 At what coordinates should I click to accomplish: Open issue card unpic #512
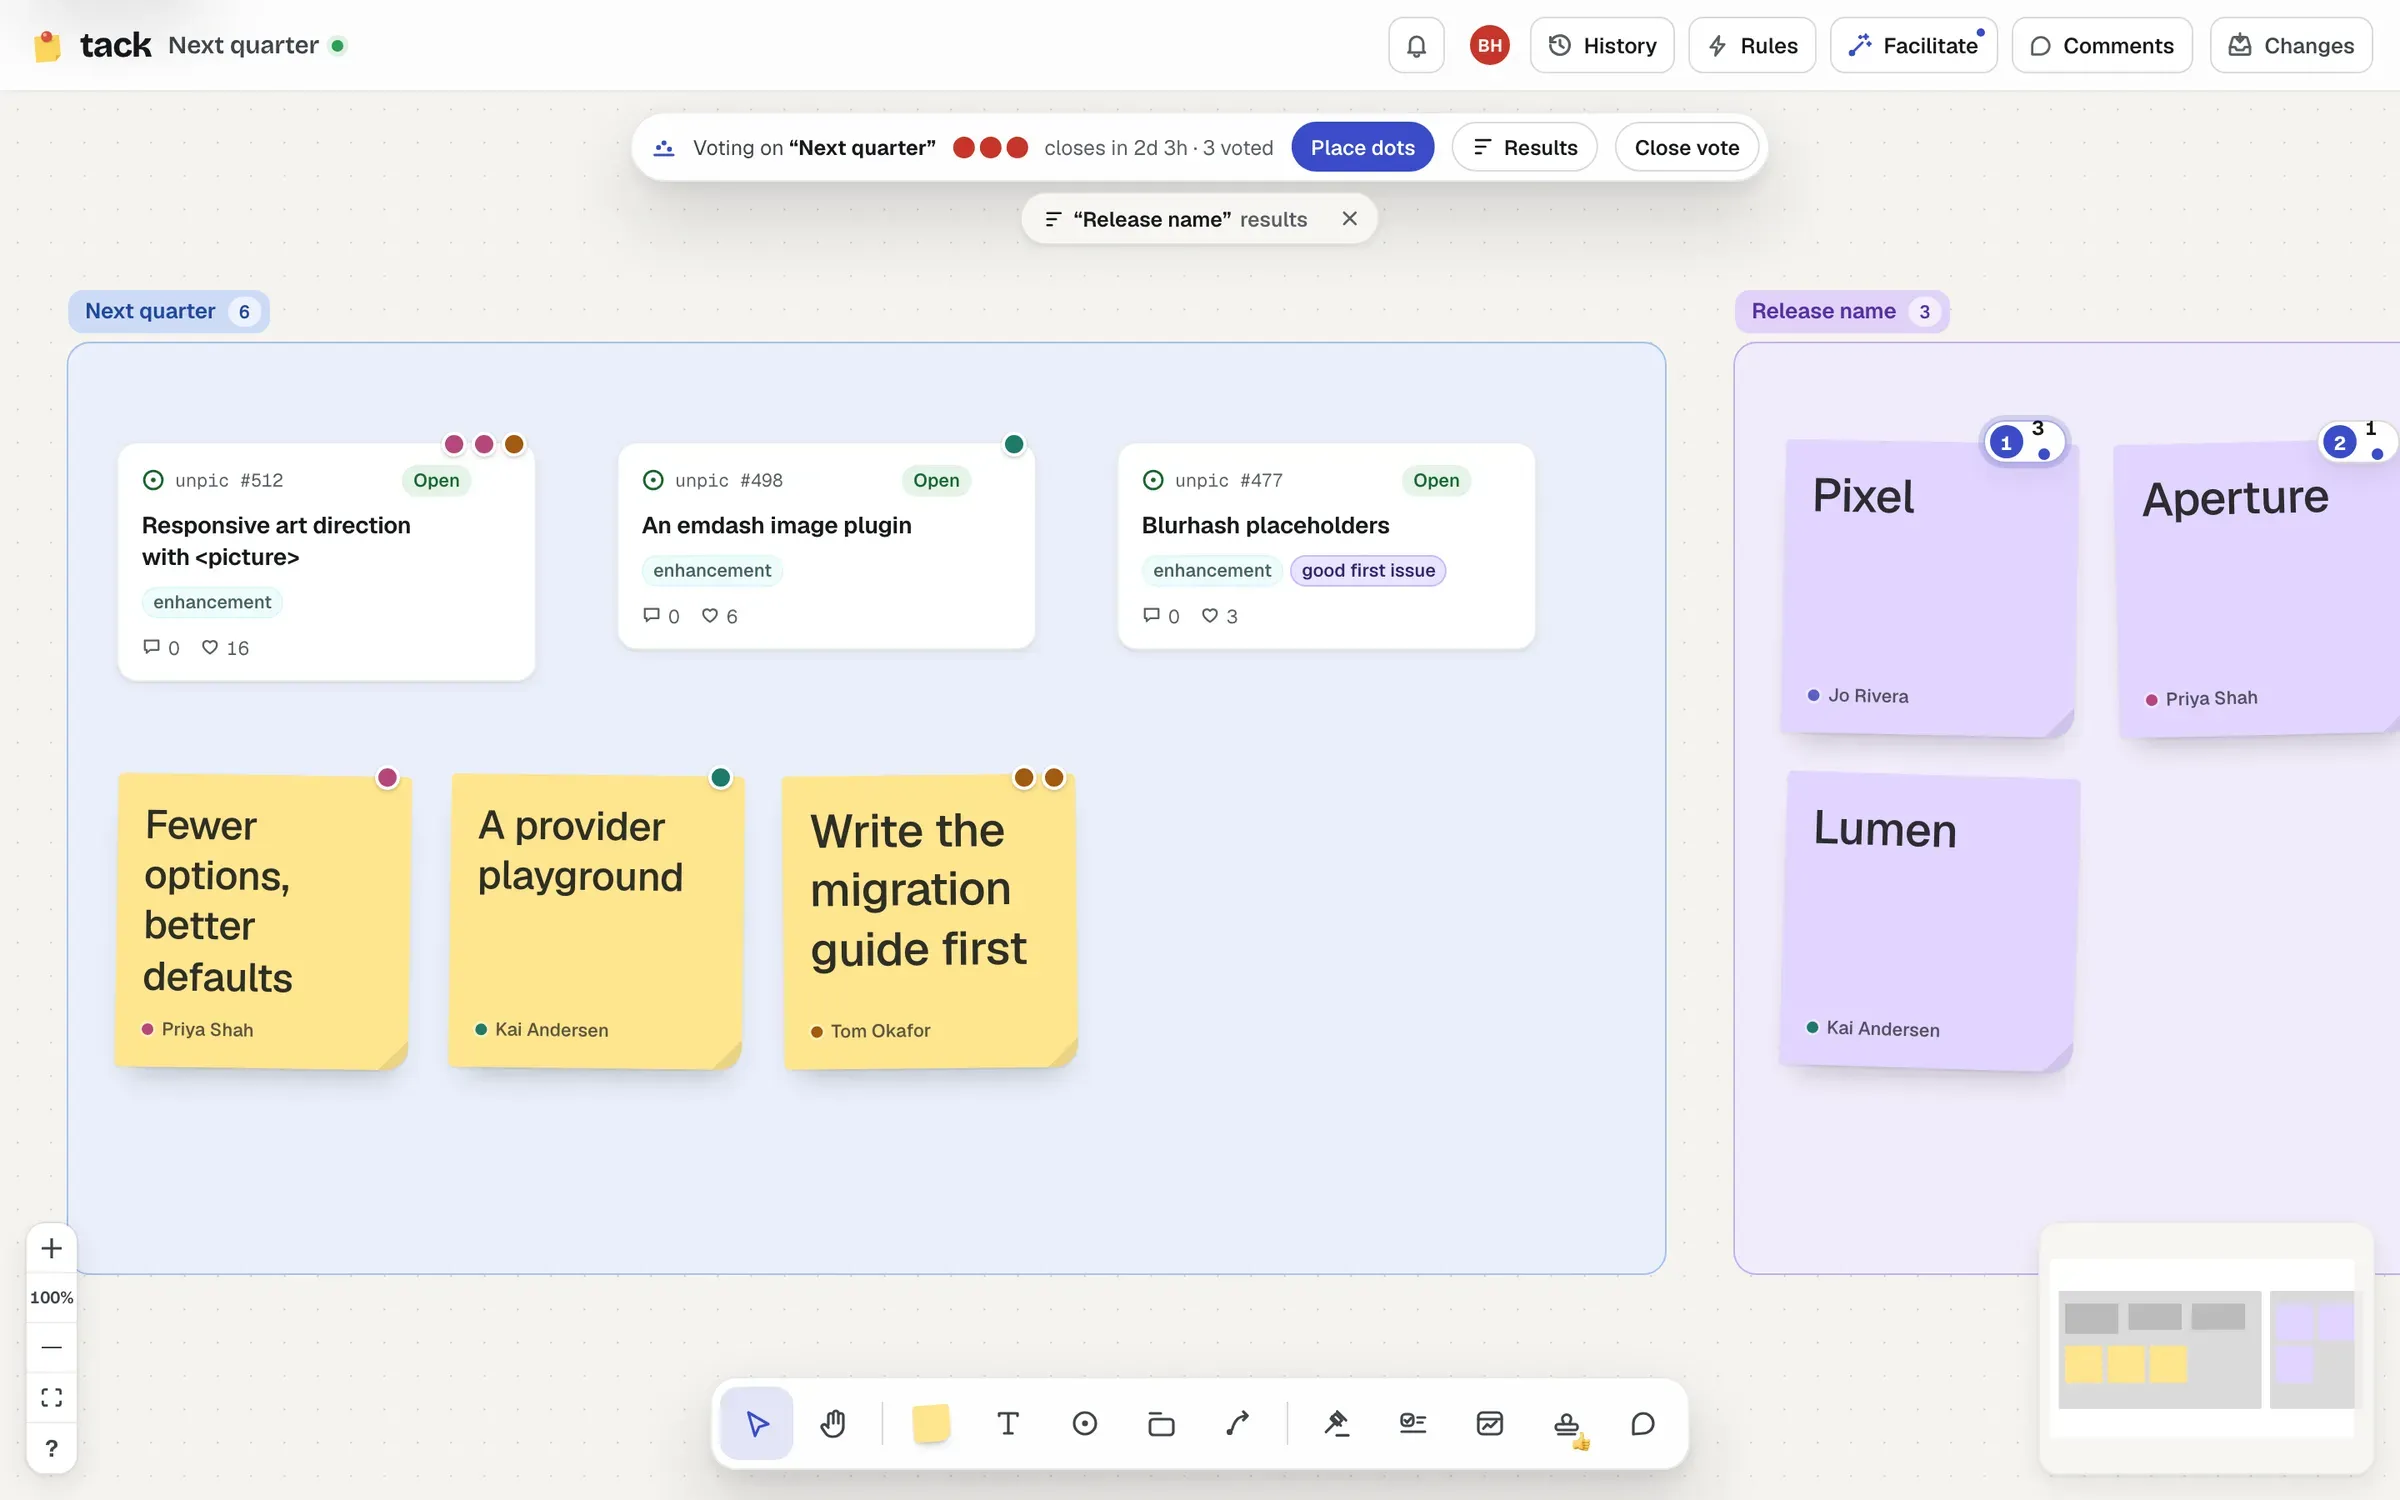326,562
